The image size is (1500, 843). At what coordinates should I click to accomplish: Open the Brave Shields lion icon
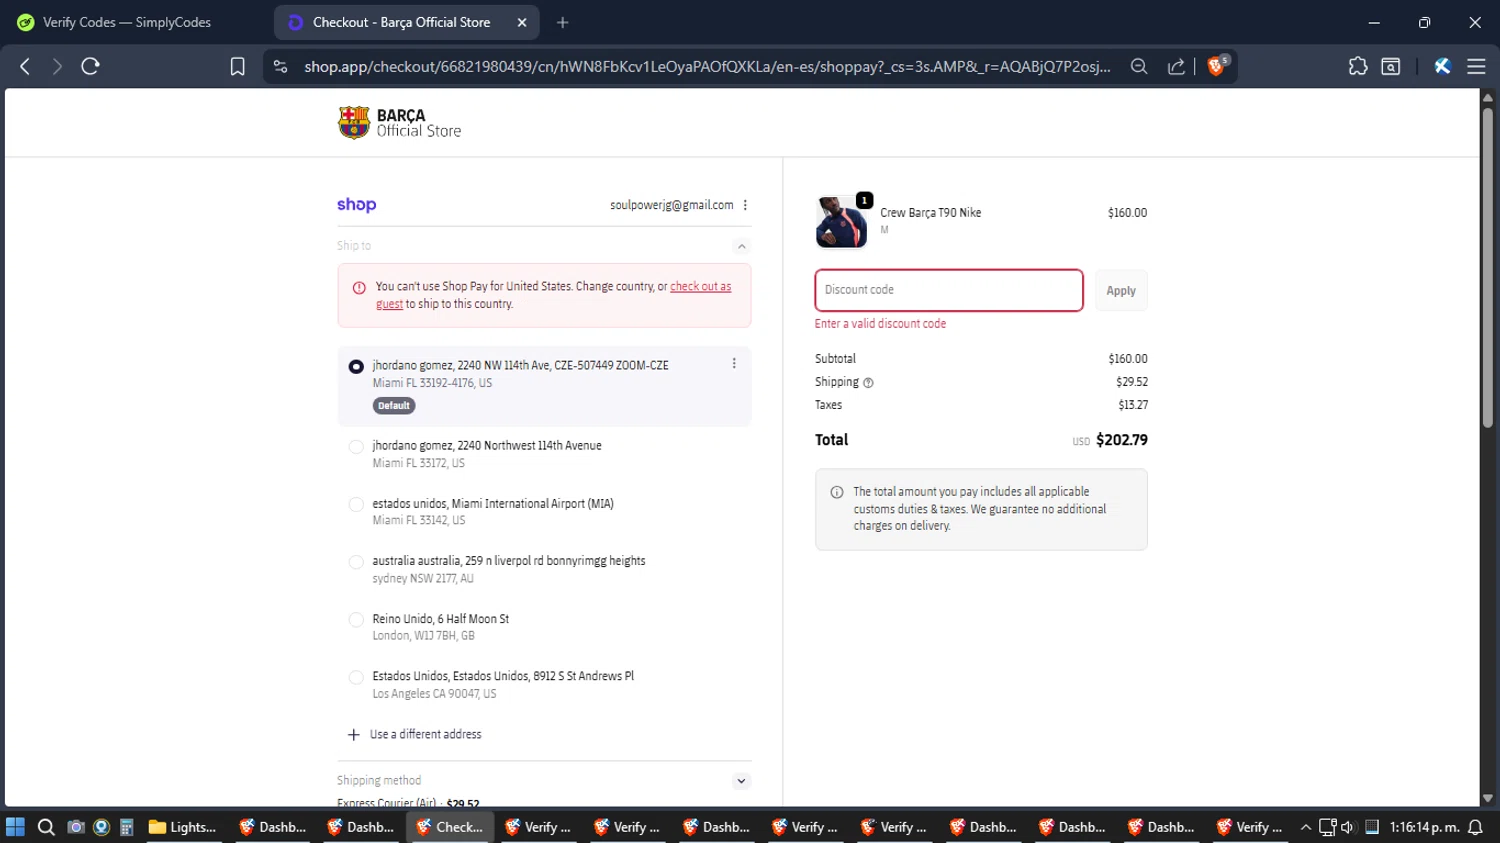point(1217,66)
